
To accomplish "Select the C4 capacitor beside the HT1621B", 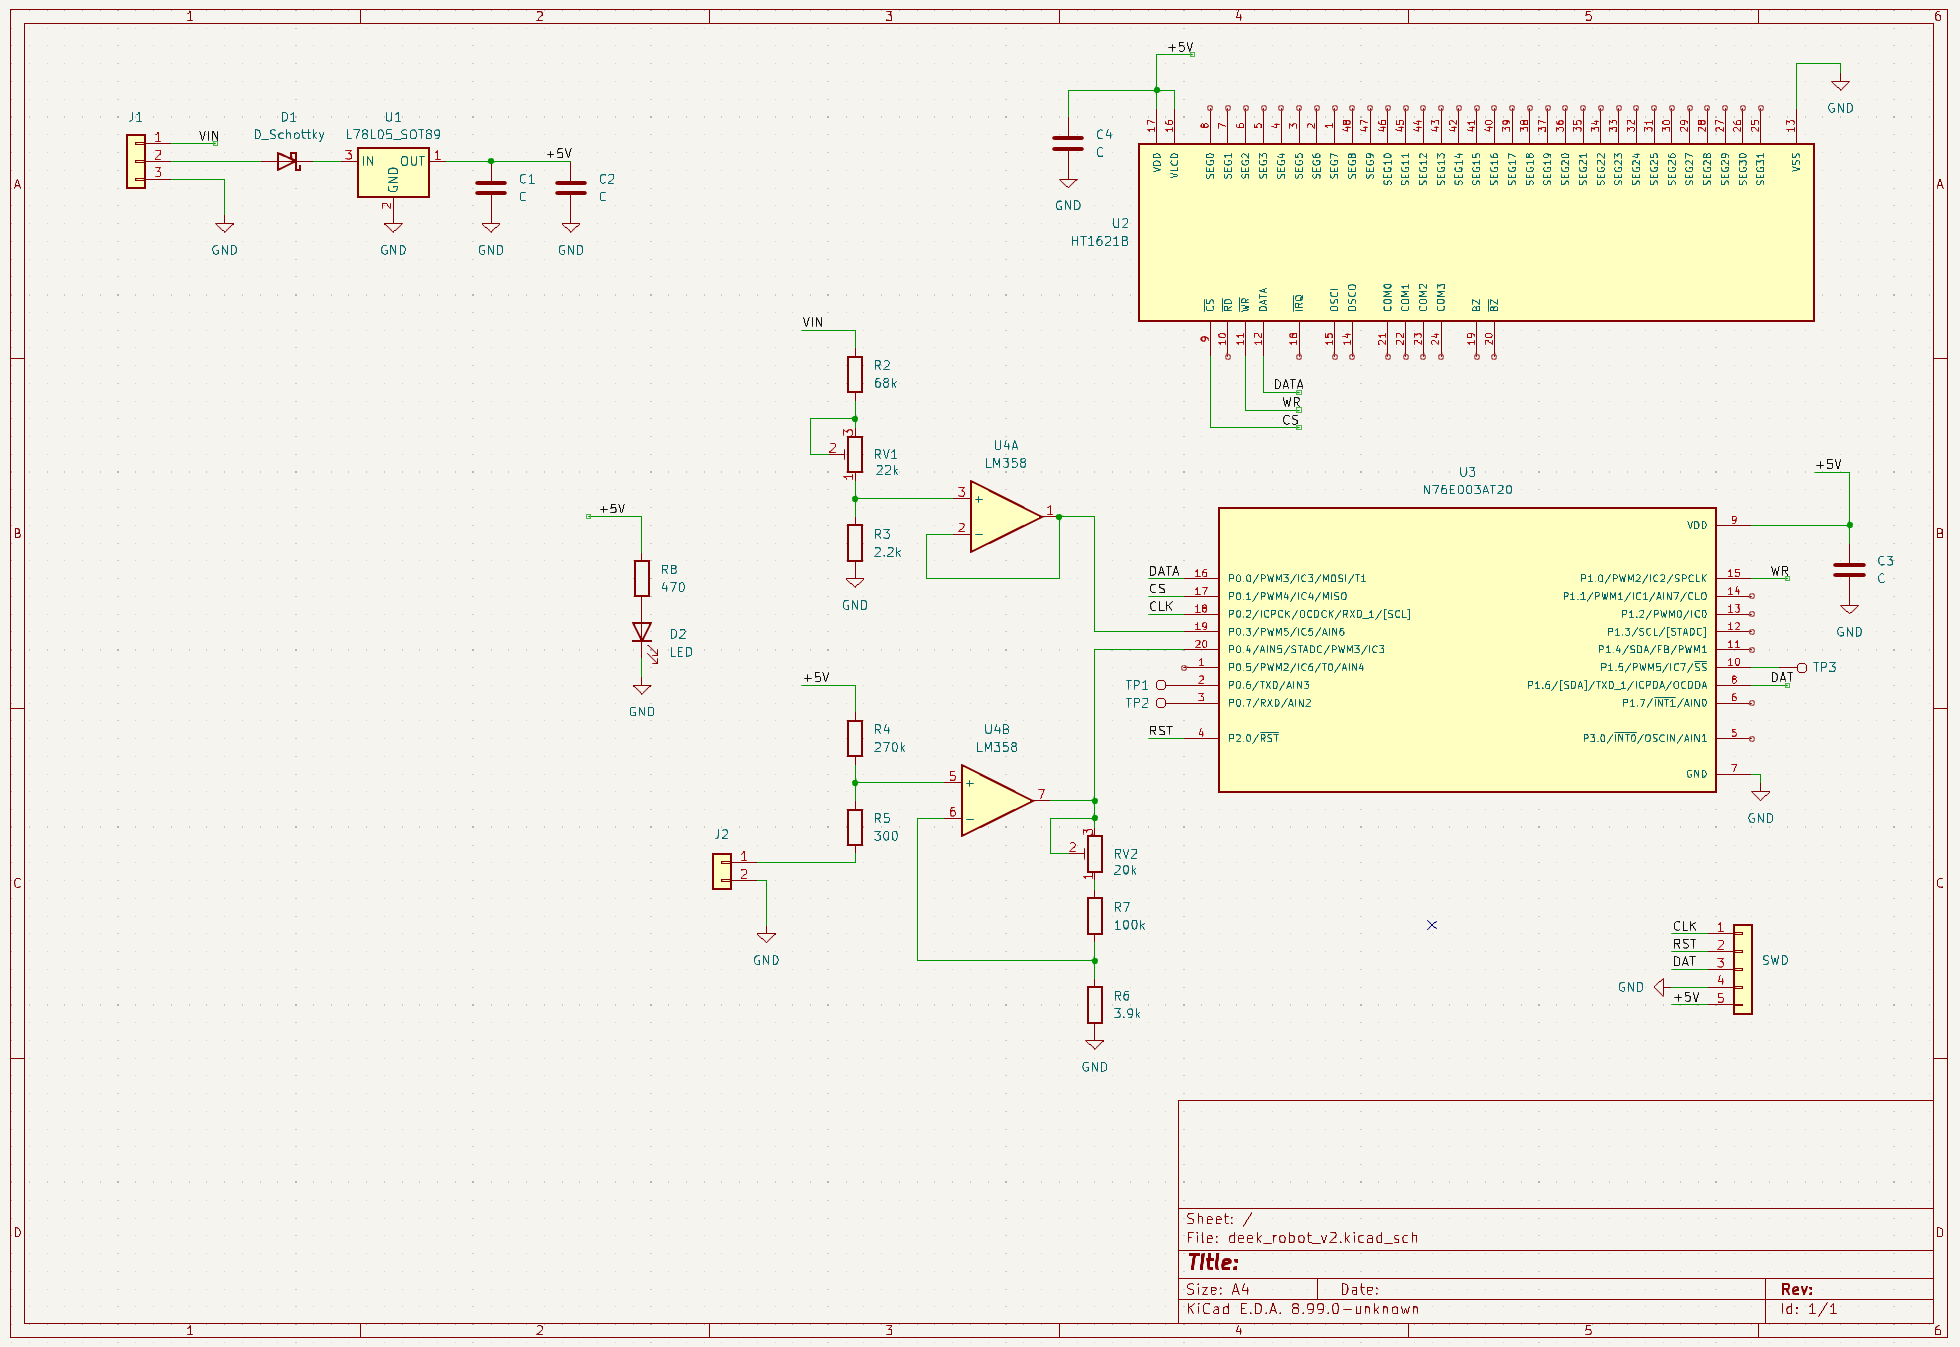I will pos(1068,143).
